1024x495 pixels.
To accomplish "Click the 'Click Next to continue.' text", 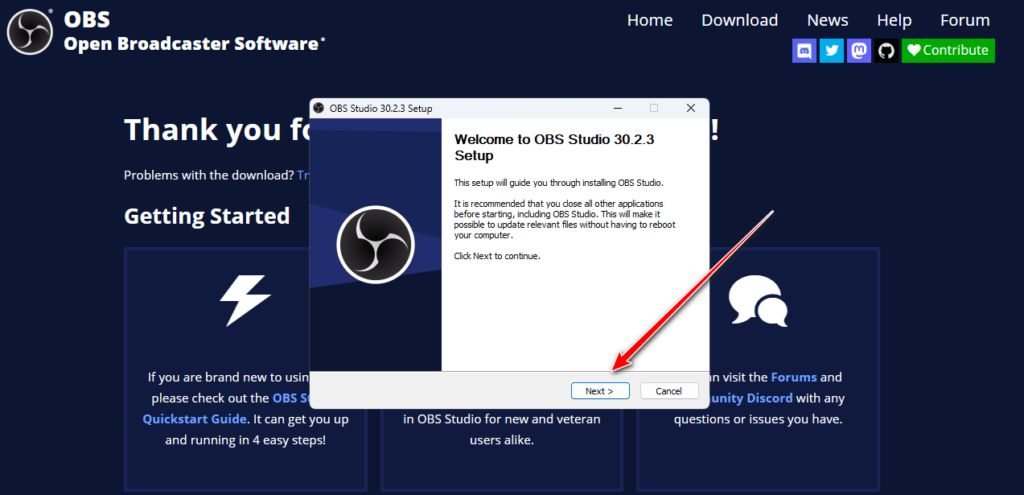I will click(497, 256).
